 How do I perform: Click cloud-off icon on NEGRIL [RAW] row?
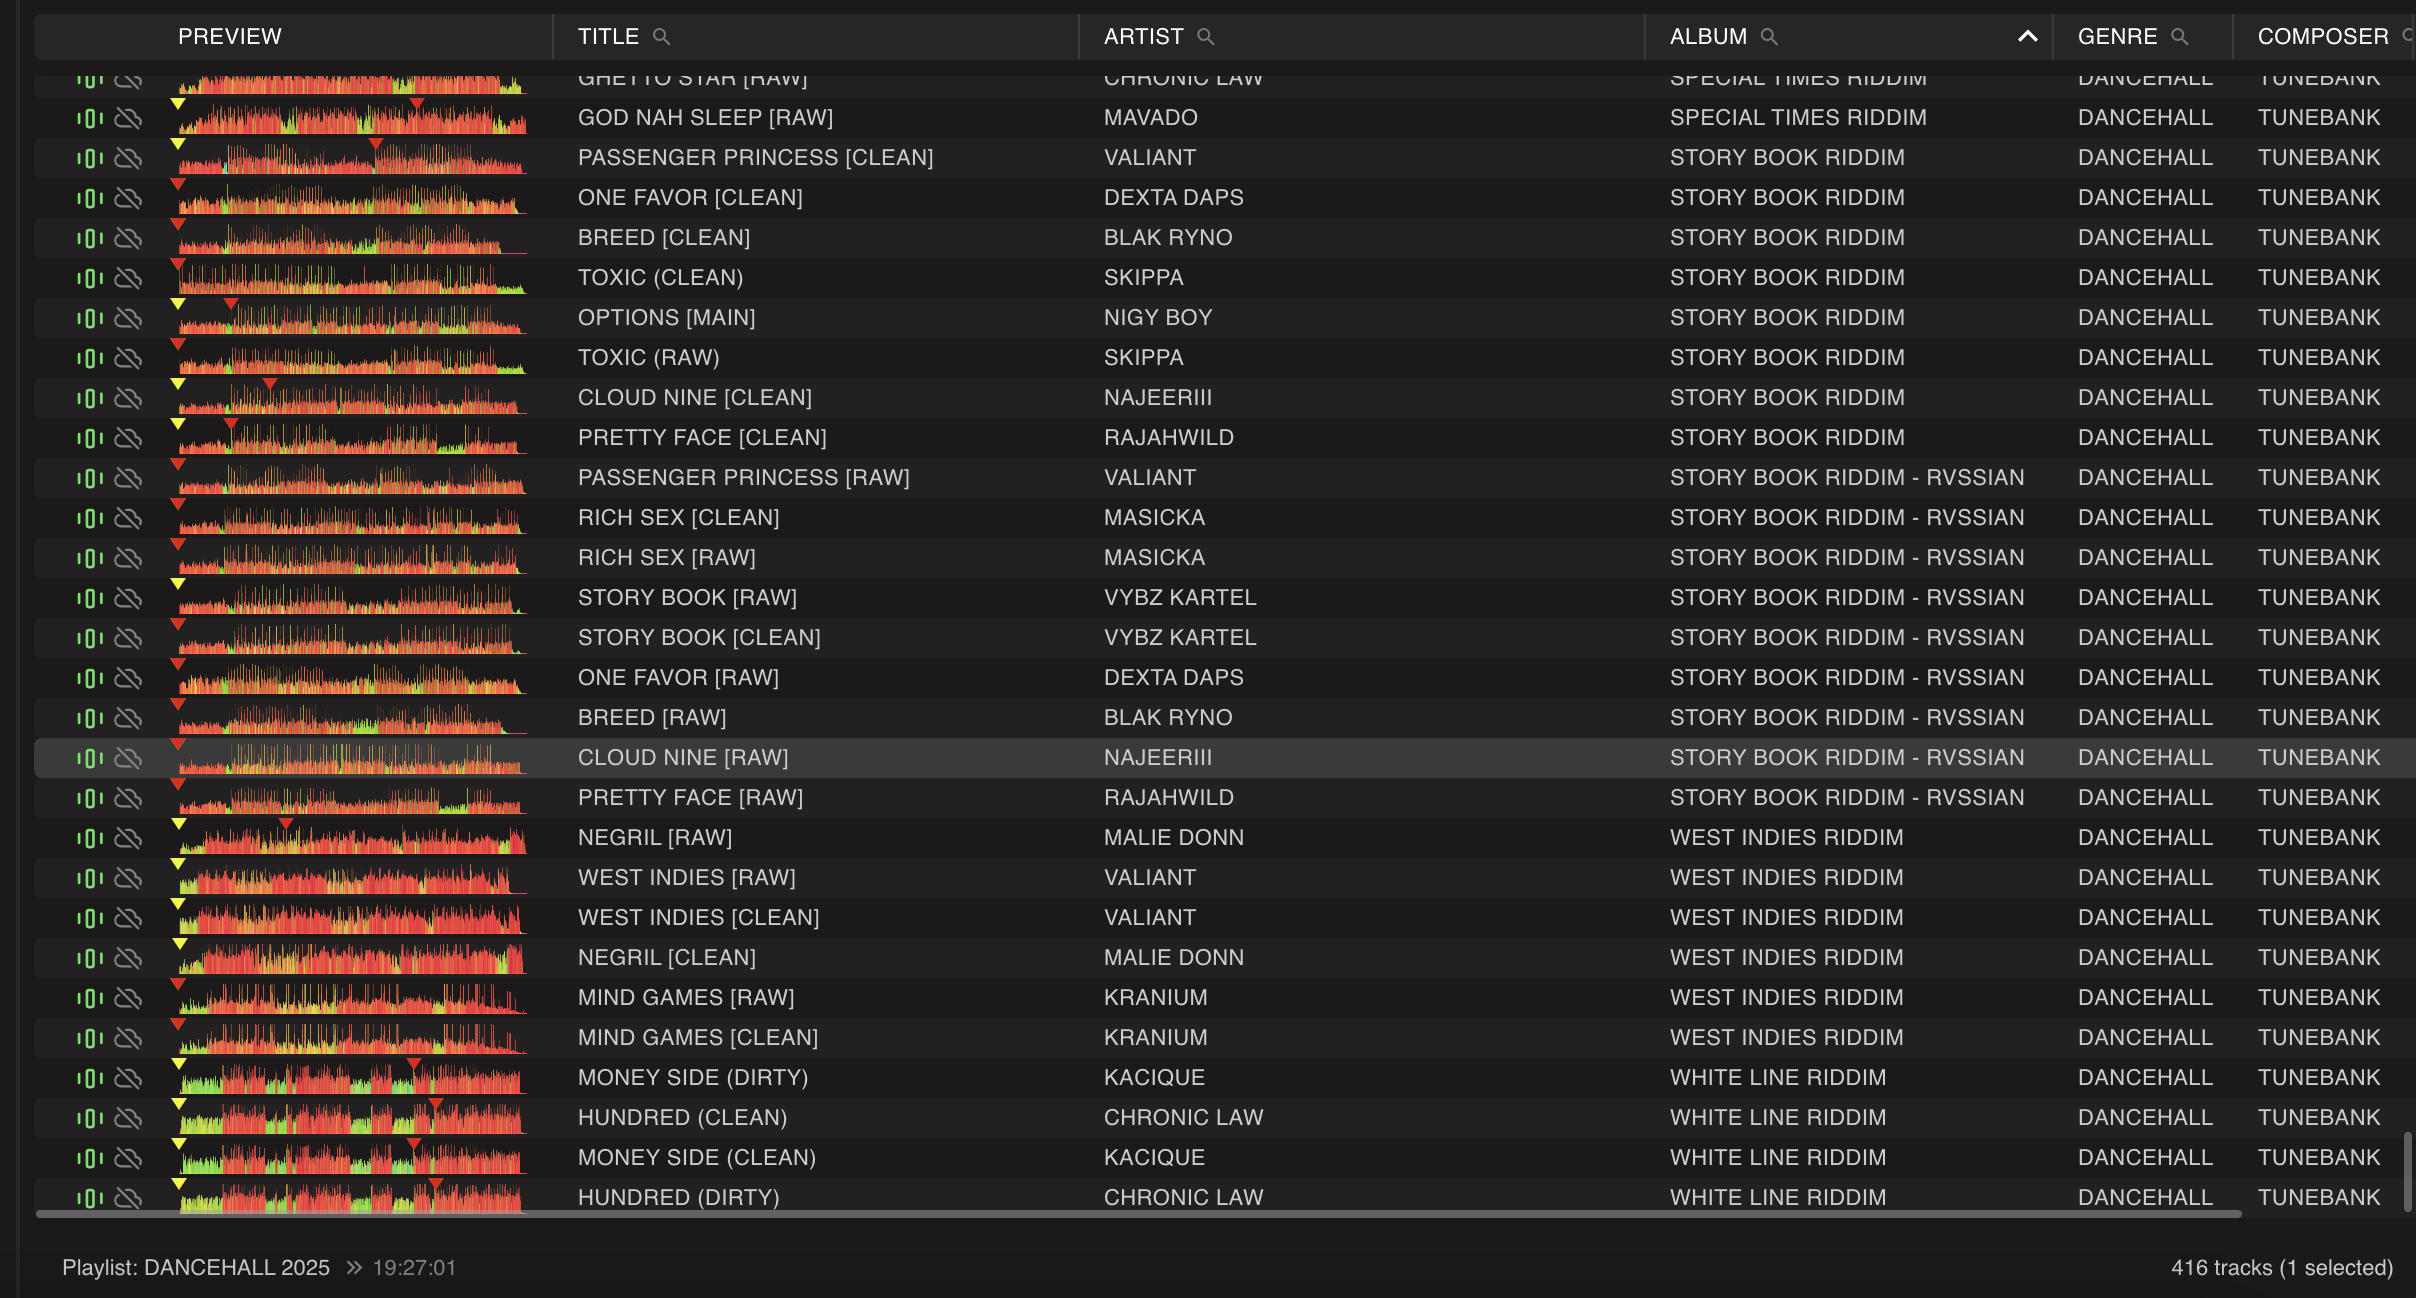coord(128,838)
